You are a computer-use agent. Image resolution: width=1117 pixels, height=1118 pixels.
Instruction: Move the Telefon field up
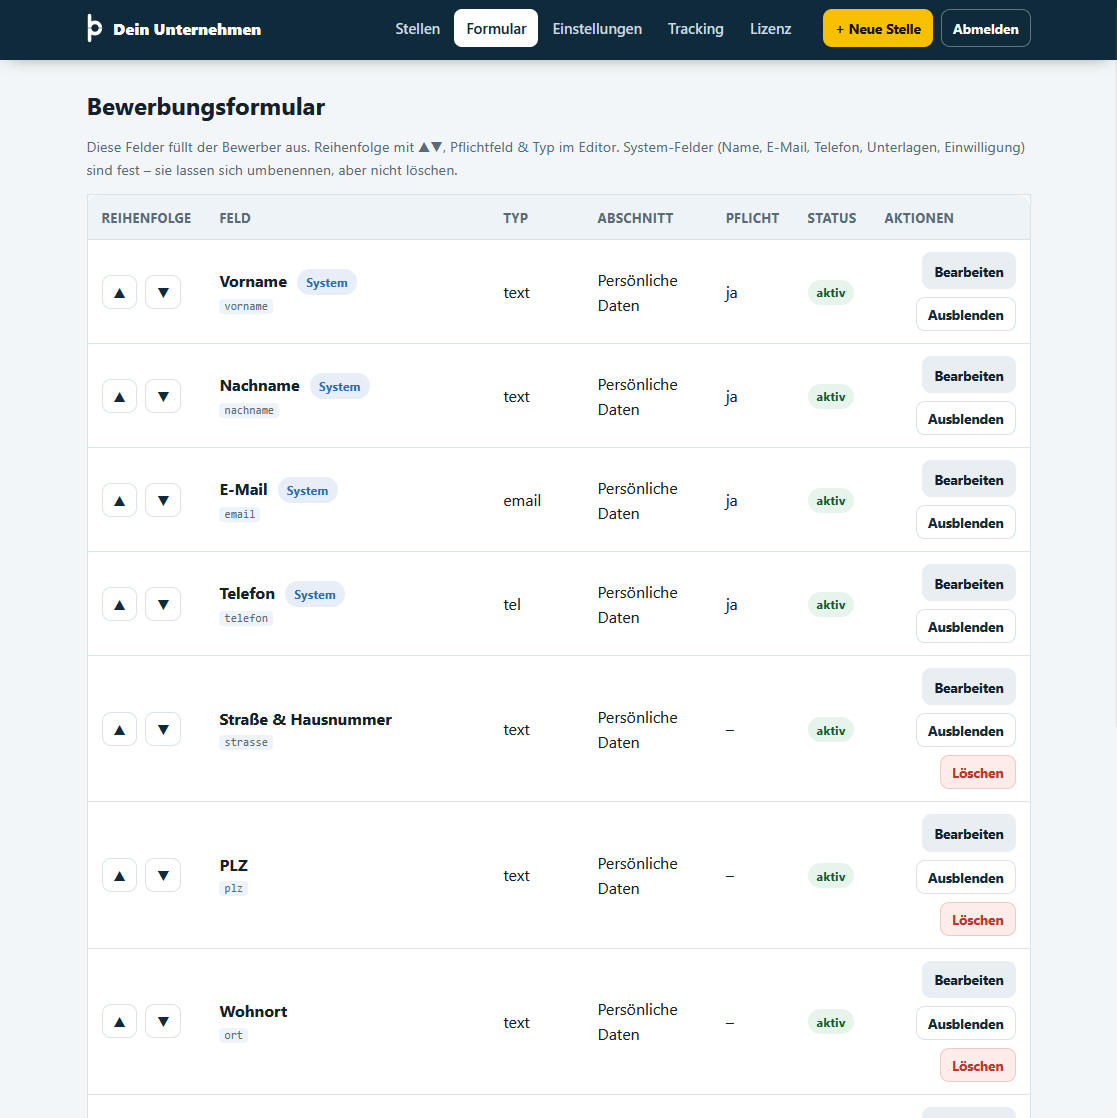[x=120, y=605]
